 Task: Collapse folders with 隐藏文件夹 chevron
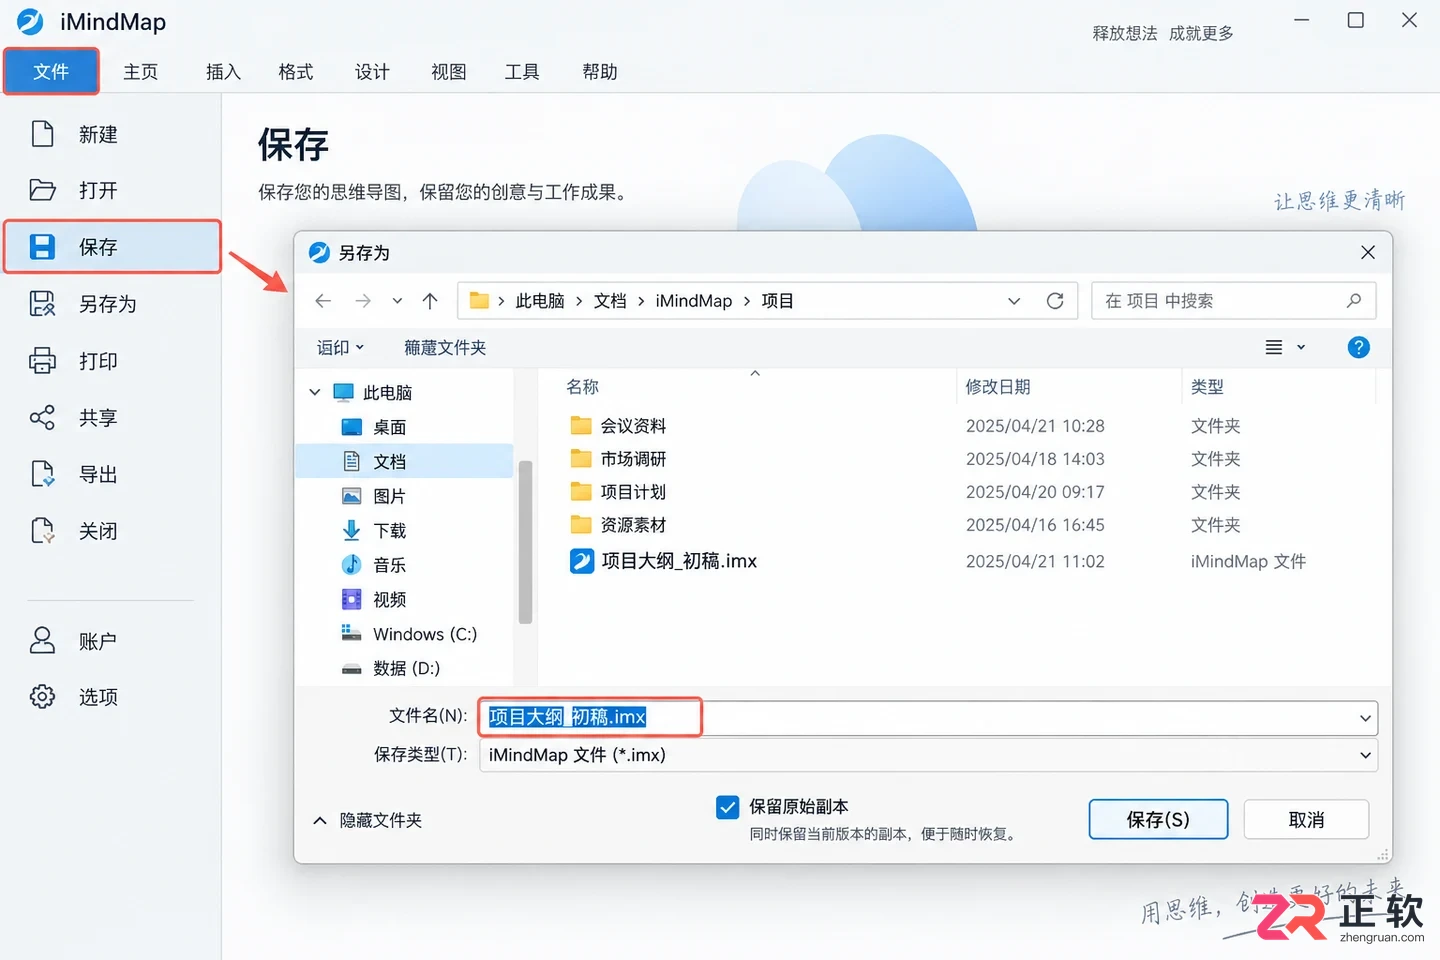coord(320,820)
